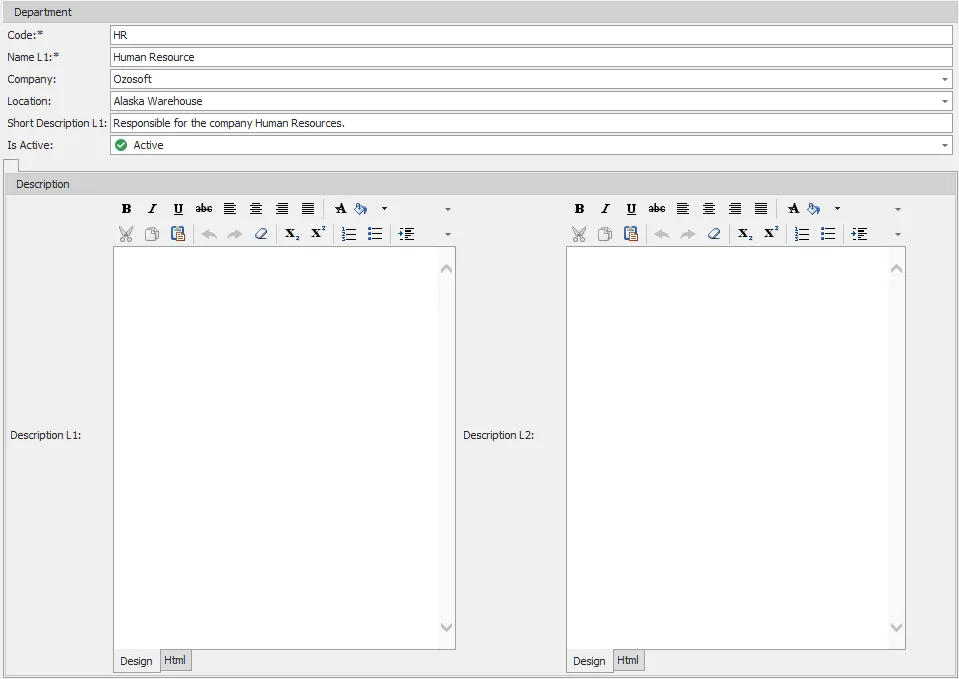Expand the Location dropdown list
This screenshot has width=959, height=679.
coord(945,101)
